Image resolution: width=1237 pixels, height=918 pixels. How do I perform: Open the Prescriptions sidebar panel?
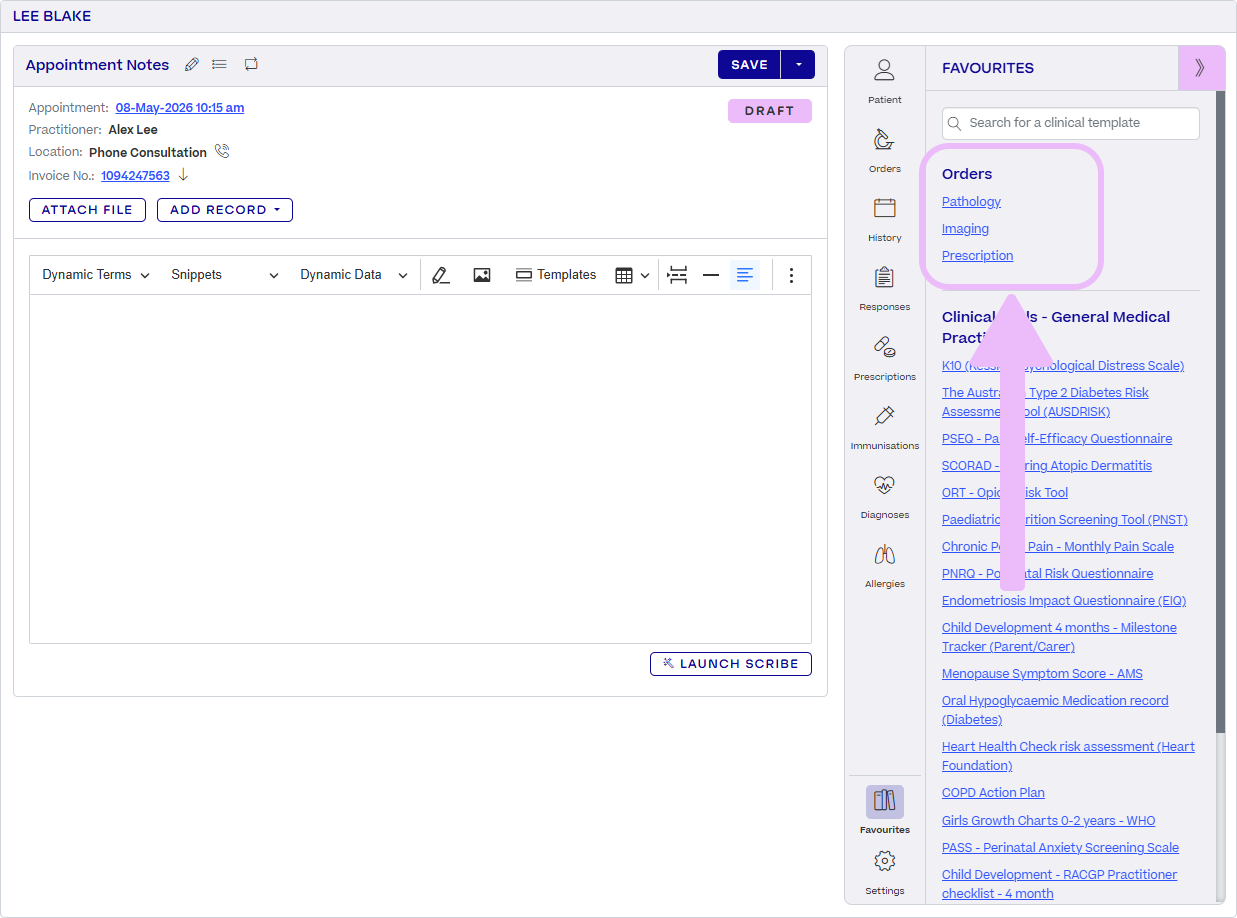884,358
